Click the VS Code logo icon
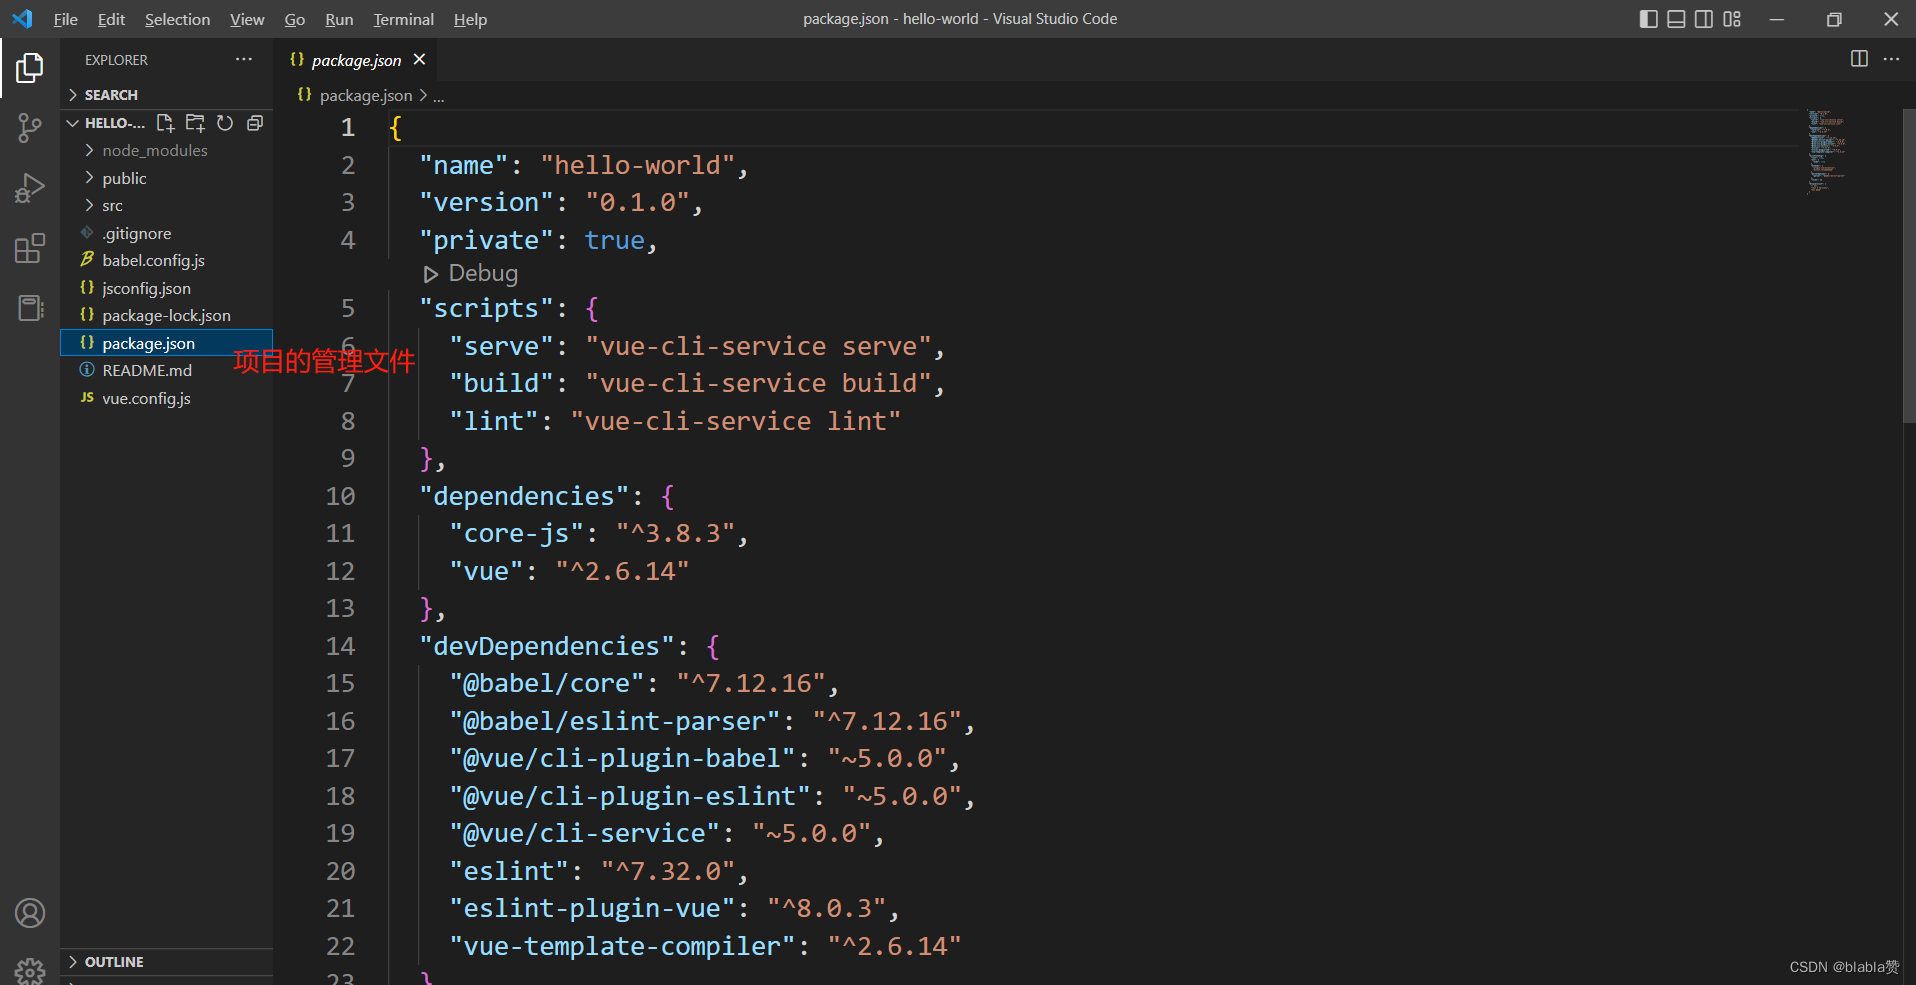The width and height of the screenshot is (1916, 985). pyautogui.click(x=22, y=19)
